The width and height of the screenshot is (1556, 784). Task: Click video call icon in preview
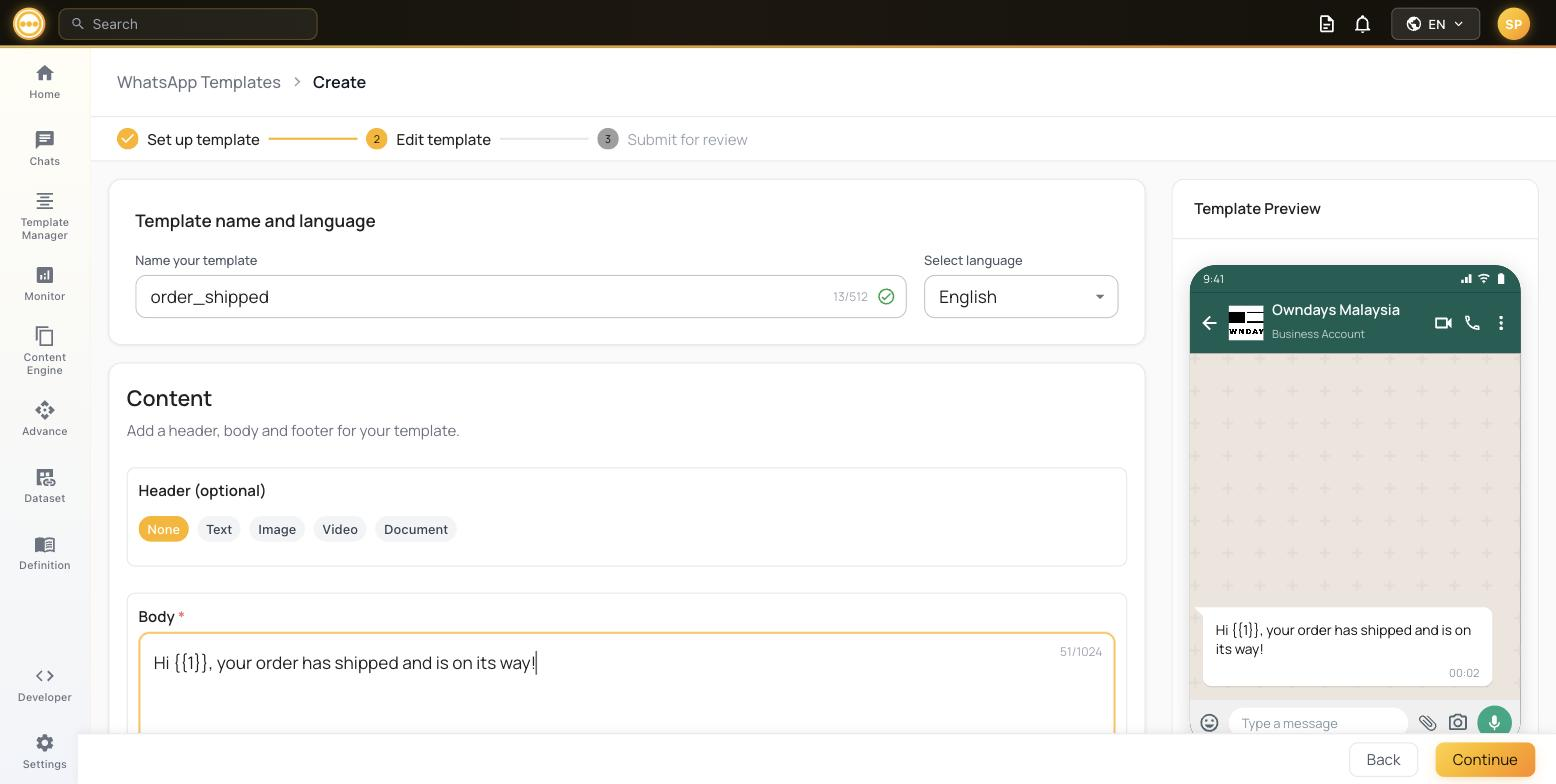pyautogui.click(x=1443, y=323)
